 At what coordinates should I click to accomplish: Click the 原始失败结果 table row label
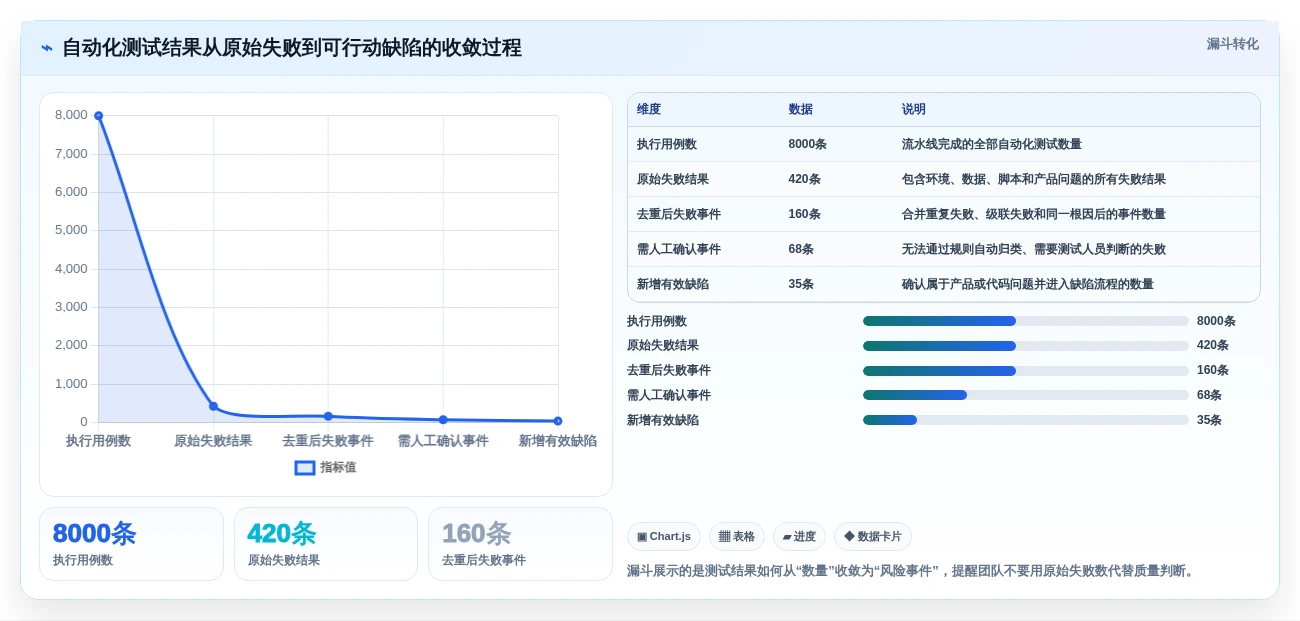point(673,179)
